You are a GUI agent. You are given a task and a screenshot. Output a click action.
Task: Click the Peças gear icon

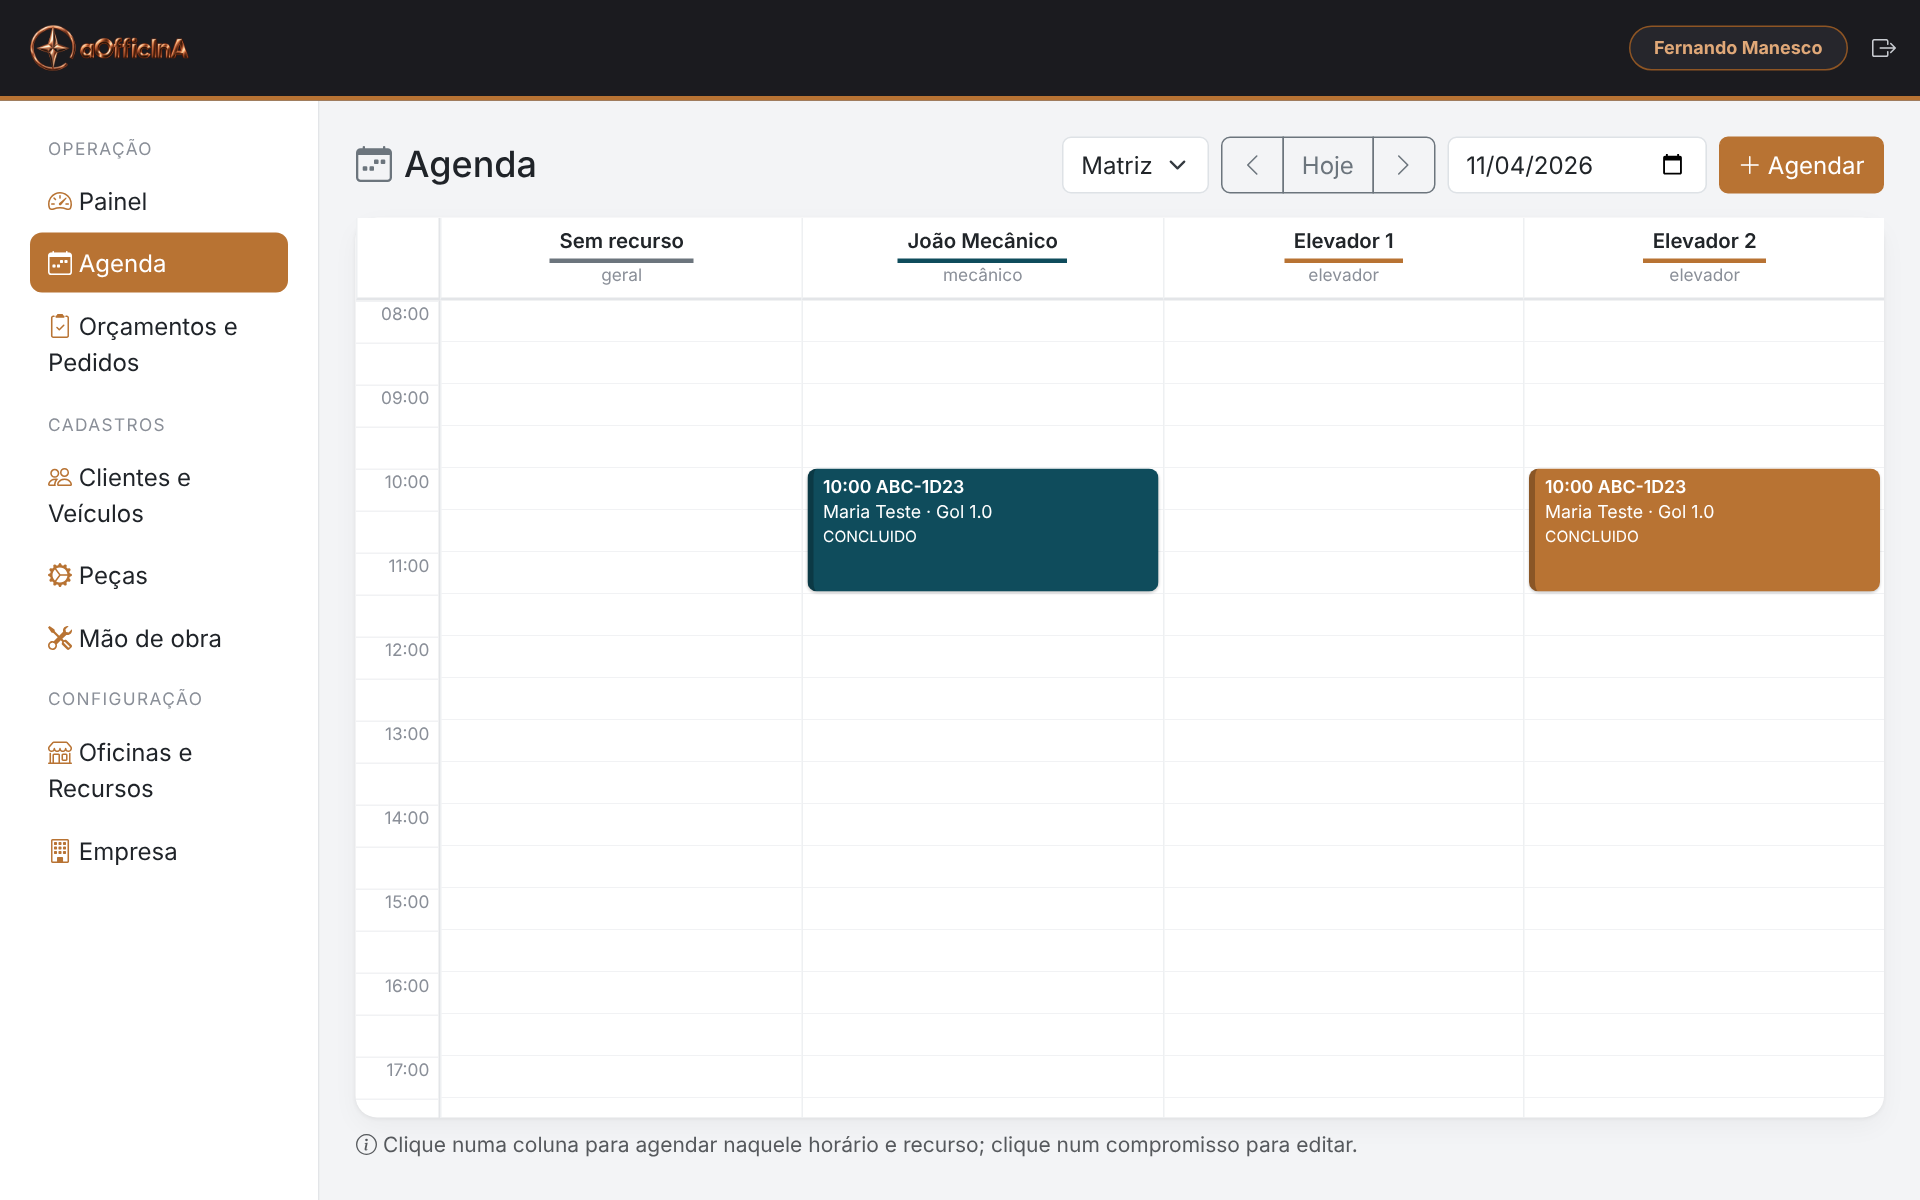point(60,575)
